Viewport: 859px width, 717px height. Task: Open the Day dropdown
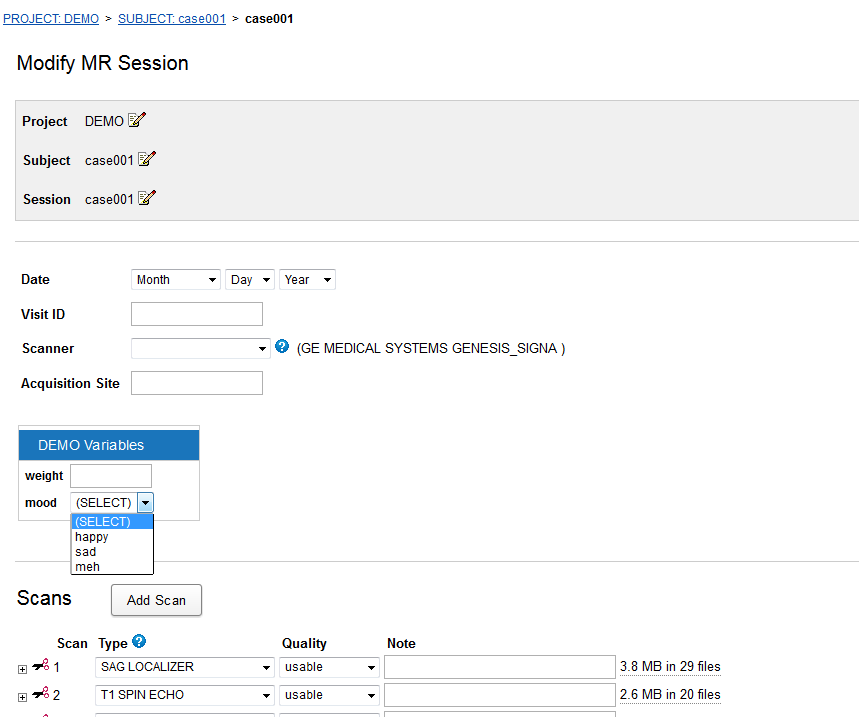point(250,280)
